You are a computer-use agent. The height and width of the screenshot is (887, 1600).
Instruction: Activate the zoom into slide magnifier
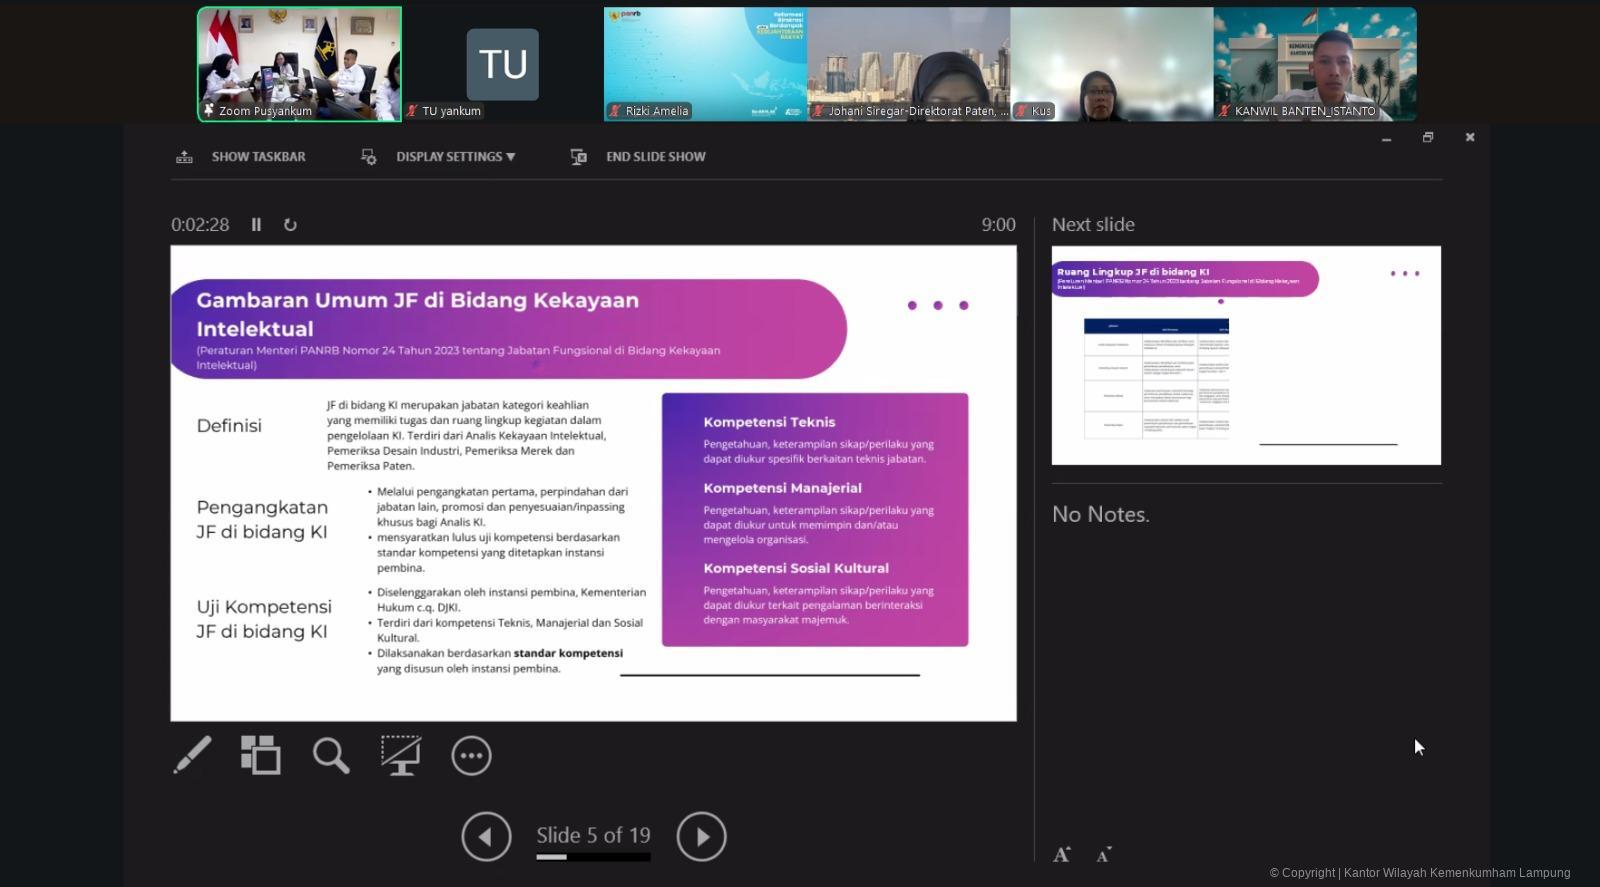(331, 755)
